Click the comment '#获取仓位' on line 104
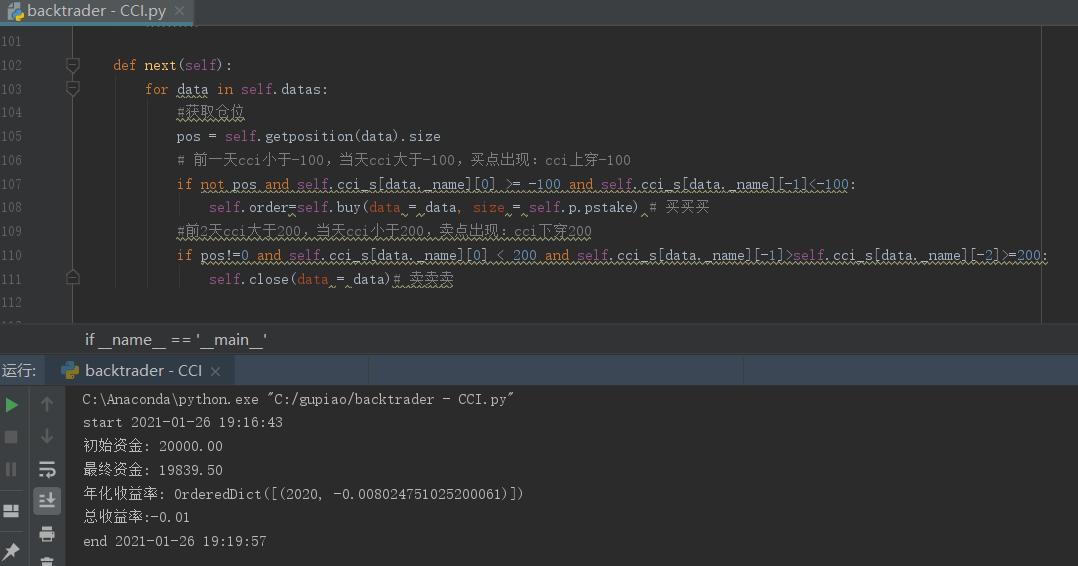 point(210,112)
